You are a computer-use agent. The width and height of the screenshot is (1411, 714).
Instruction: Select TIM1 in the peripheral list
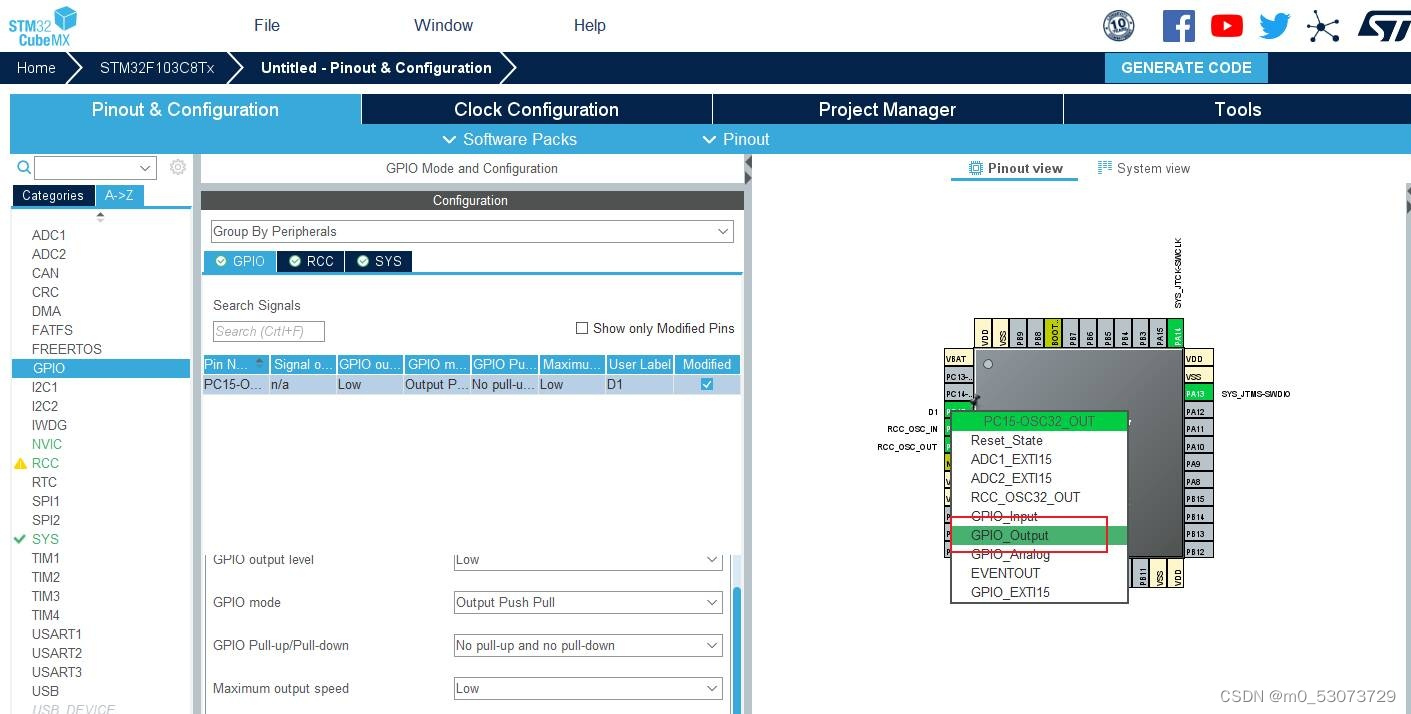[46, 558]
